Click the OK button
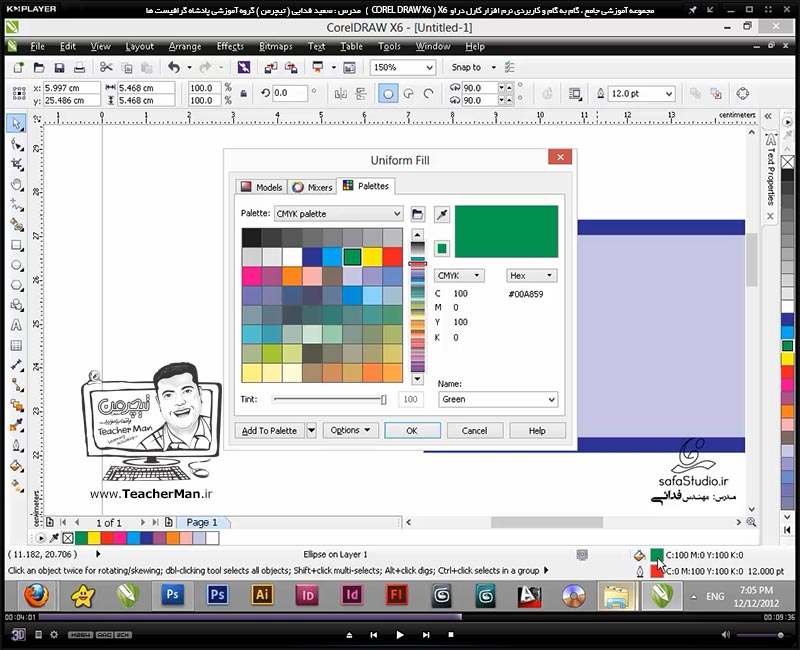Image resolution: width=800 pixels, height=650 pixels. [x=412, y=430]
